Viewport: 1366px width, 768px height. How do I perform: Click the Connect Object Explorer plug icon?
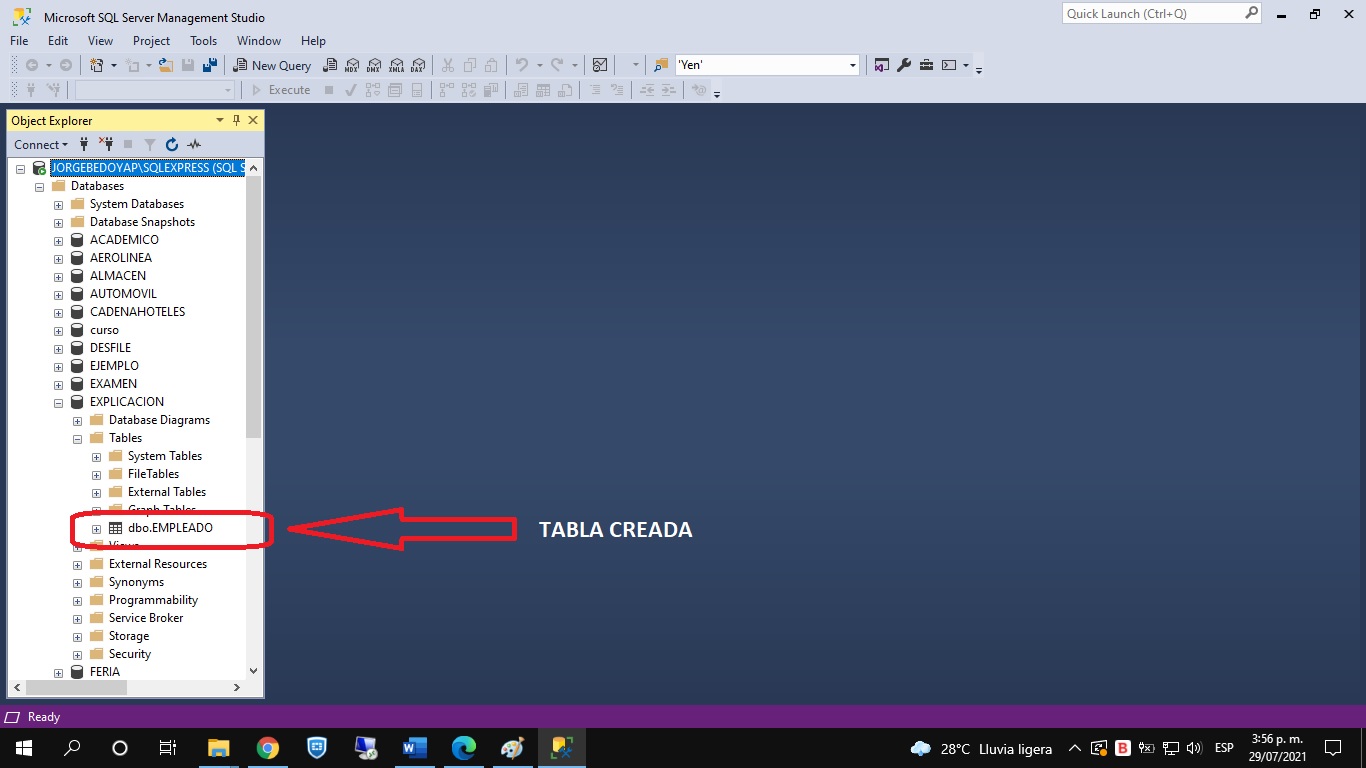[84, 144]
